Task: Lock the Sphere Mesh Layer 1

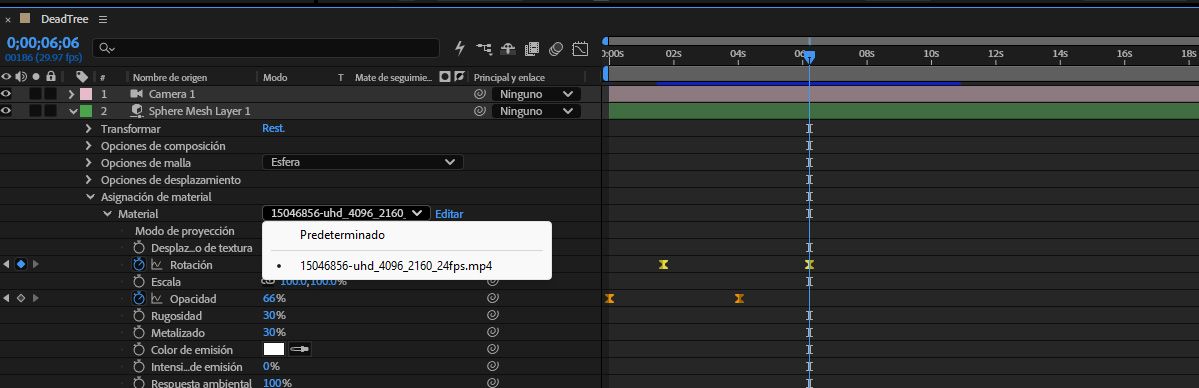Action: [50, 111]
